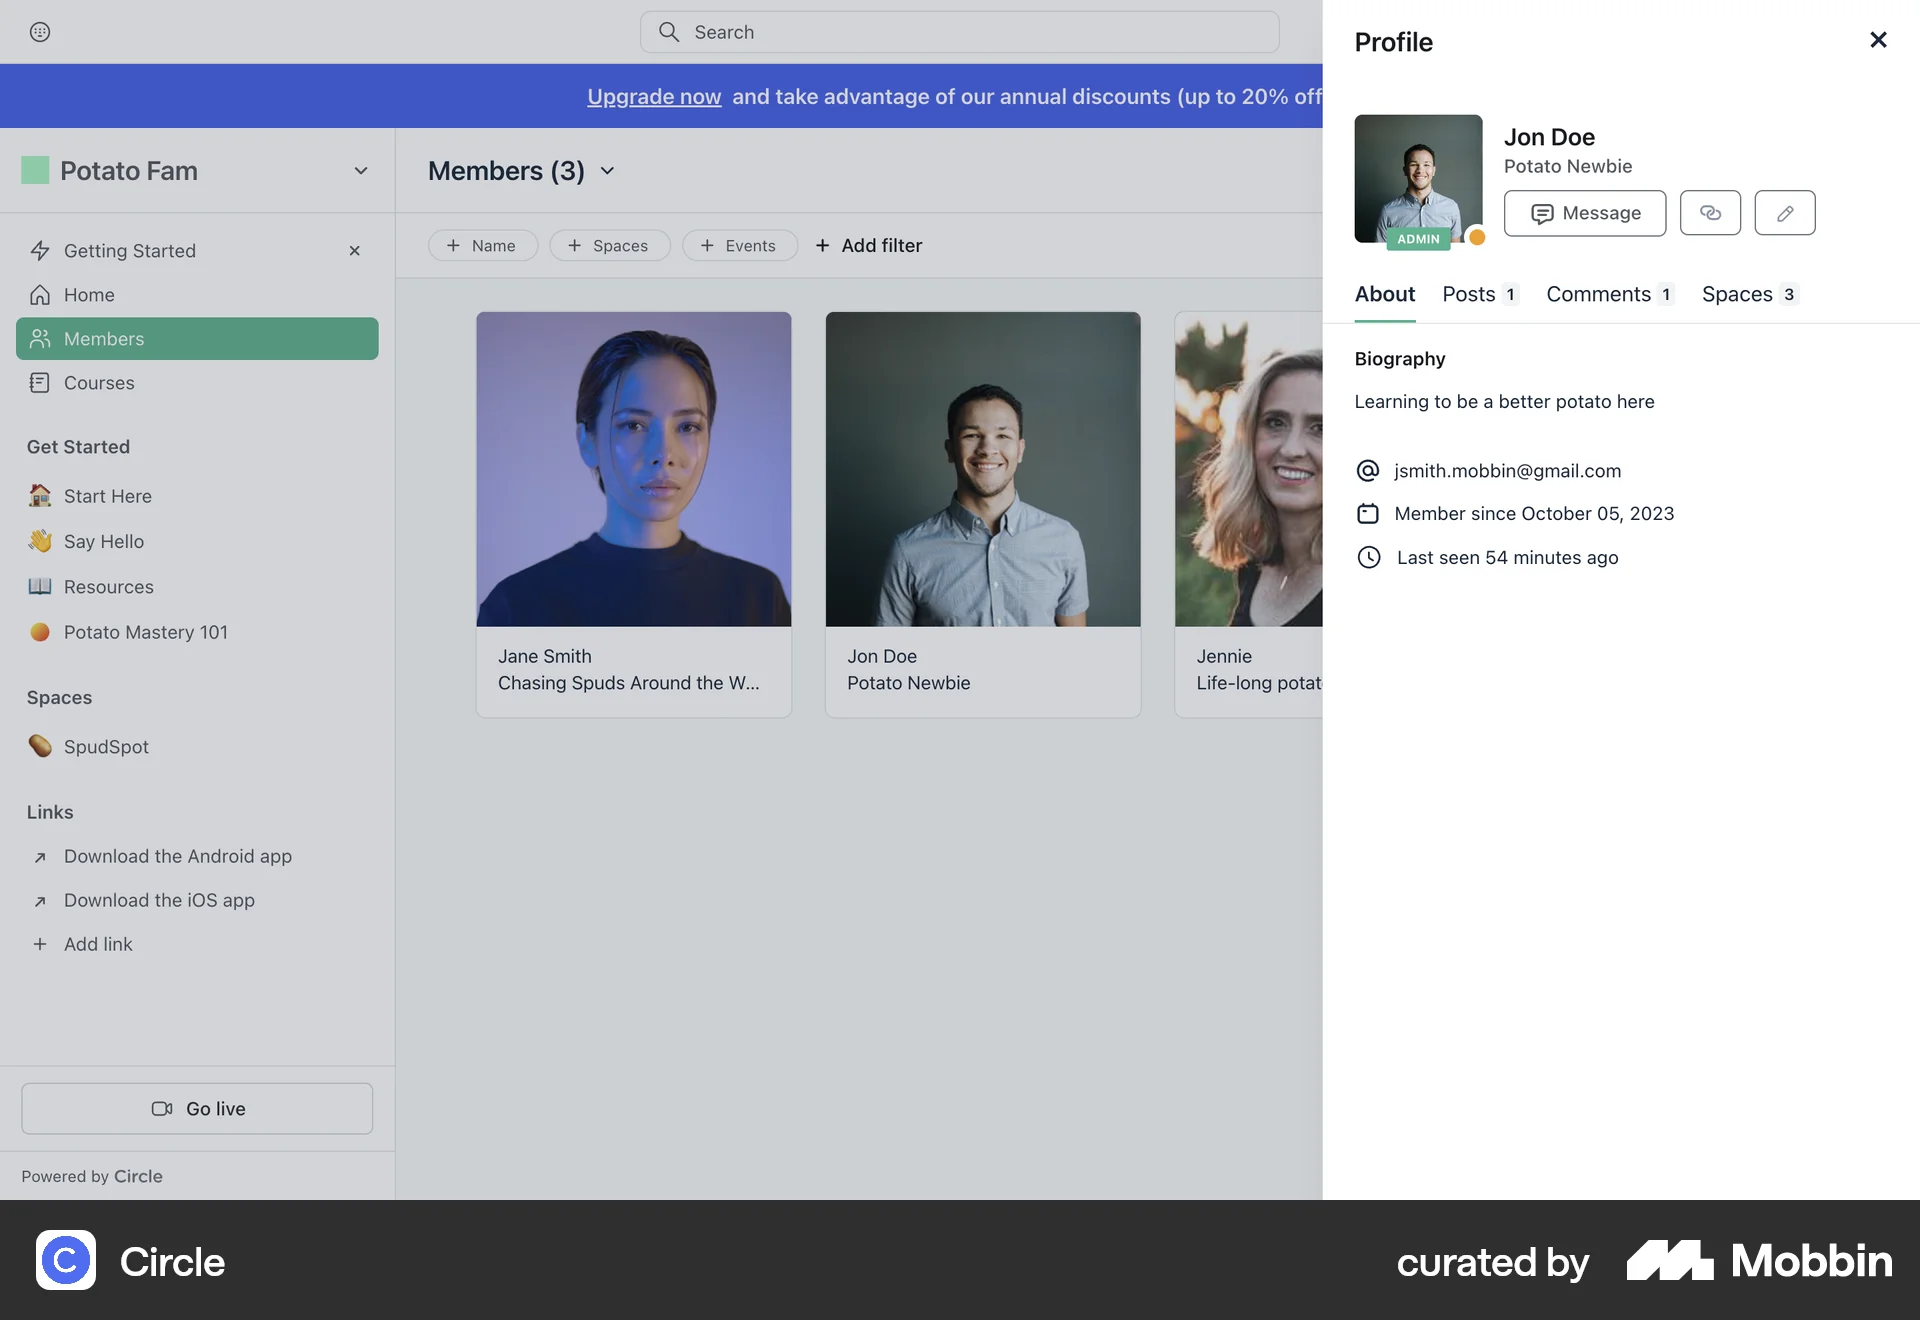The image size is (1920, 1320).
Task: Switch to the Posts tab
Action: point(1468,294)
